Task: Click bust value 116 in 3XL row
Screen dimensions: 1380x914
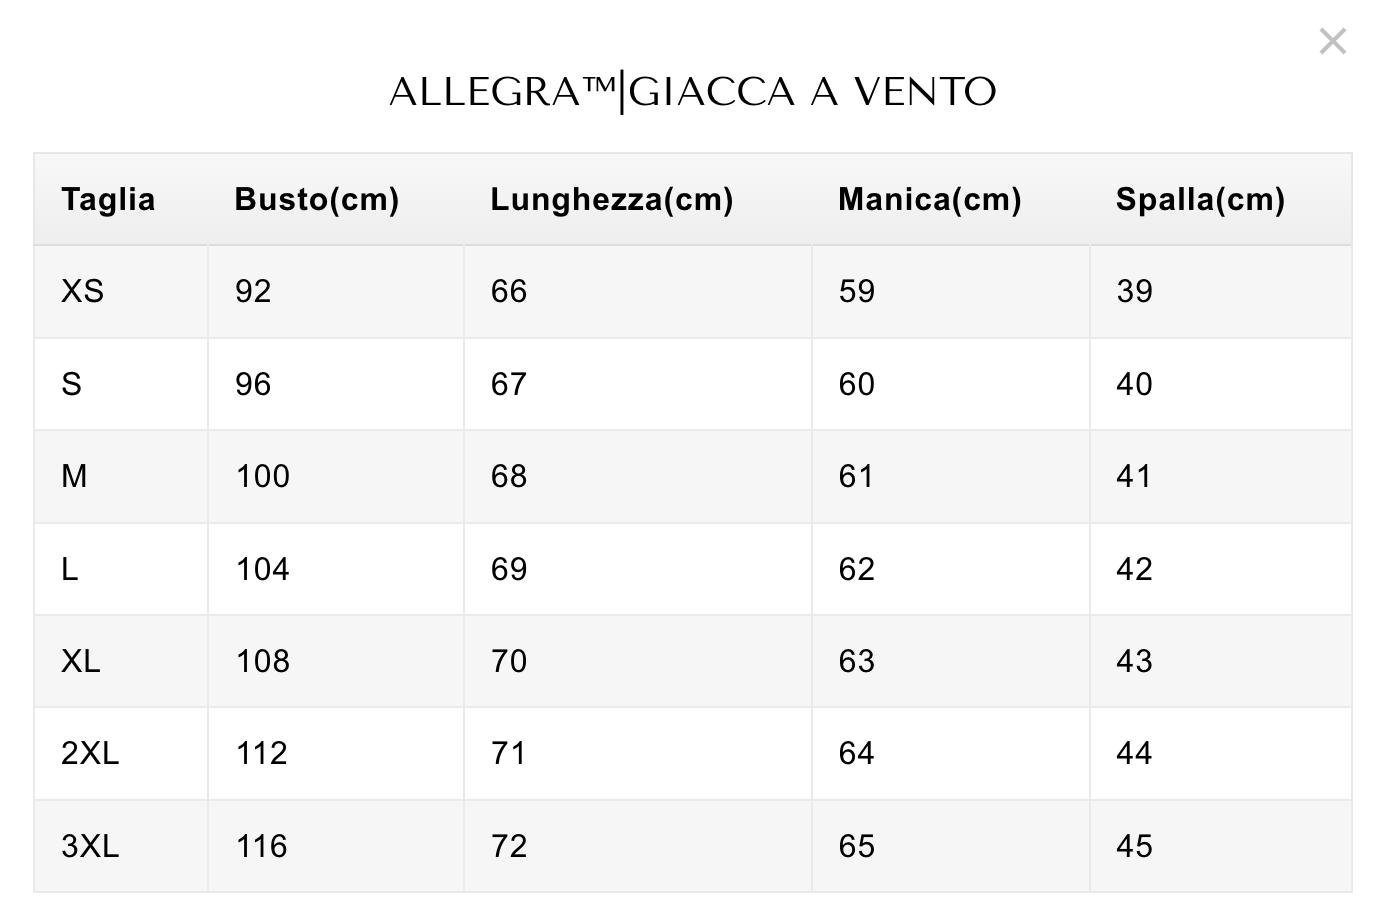Action: [x=261, y=846]
